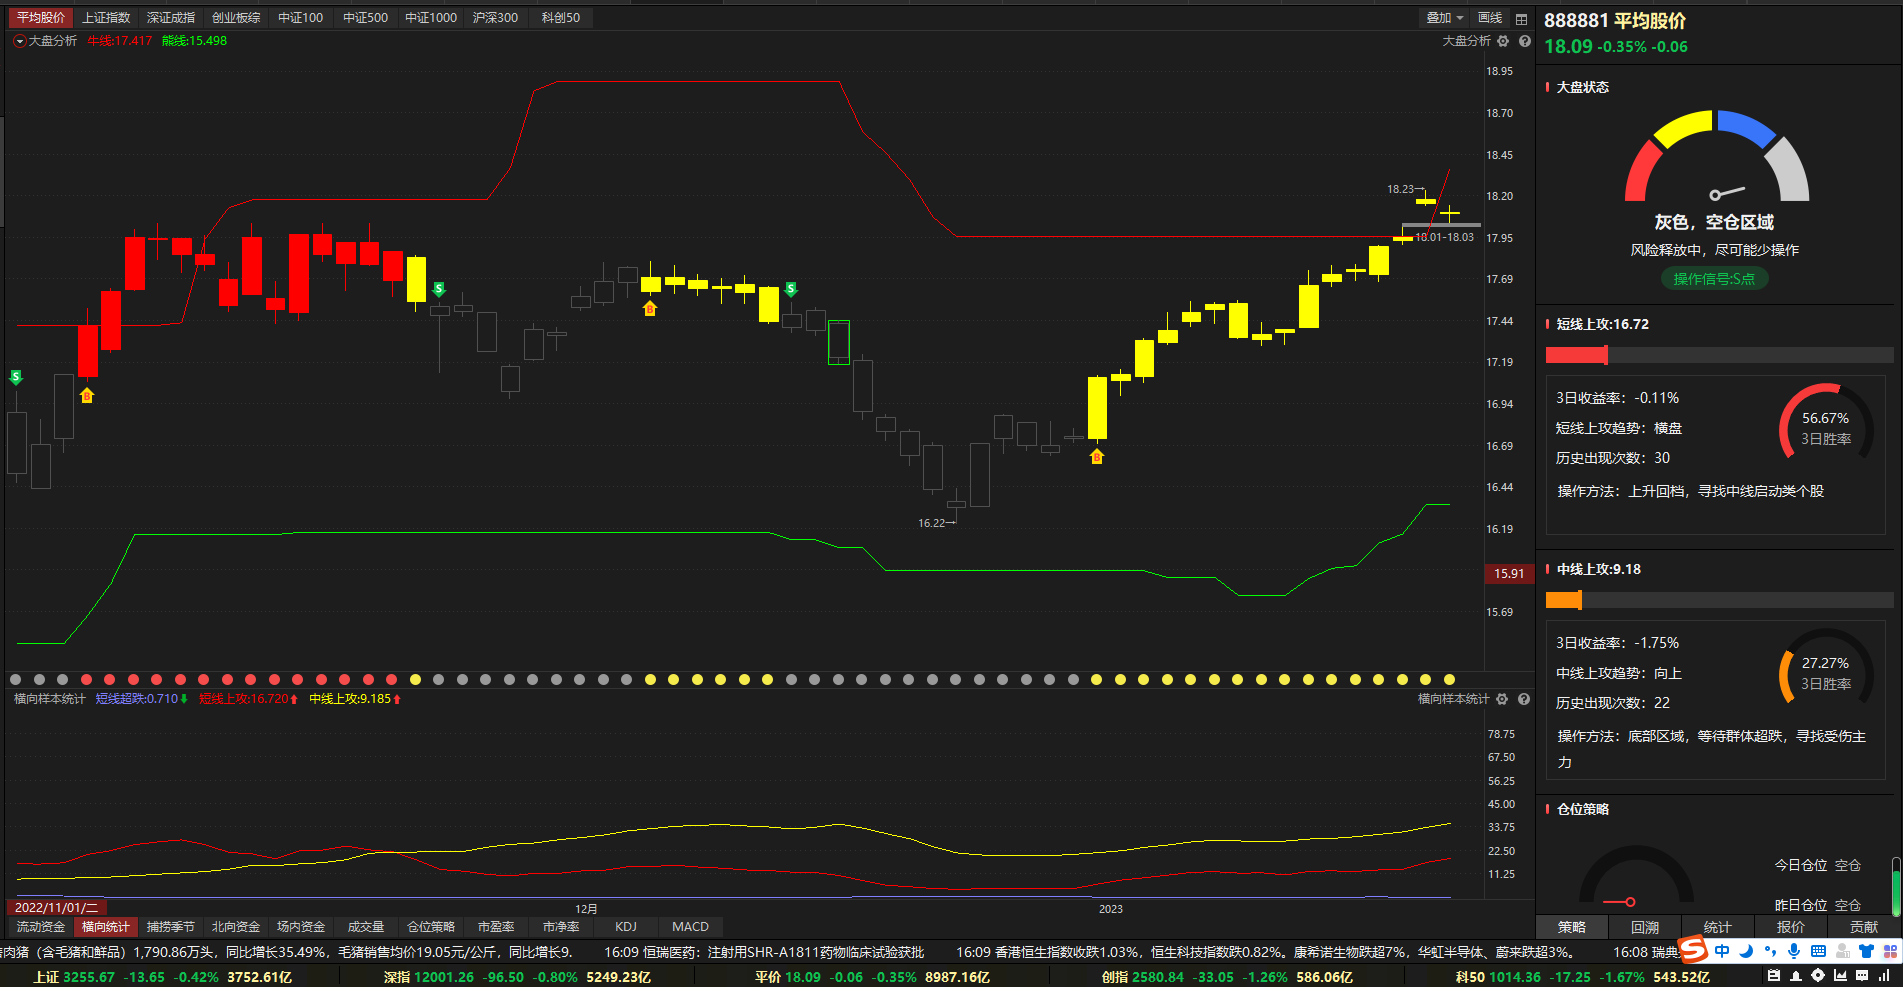This screenshot has height=987, width=1903.
Task: Click the signal bars icon in status bar
Action: point(1884,976)
